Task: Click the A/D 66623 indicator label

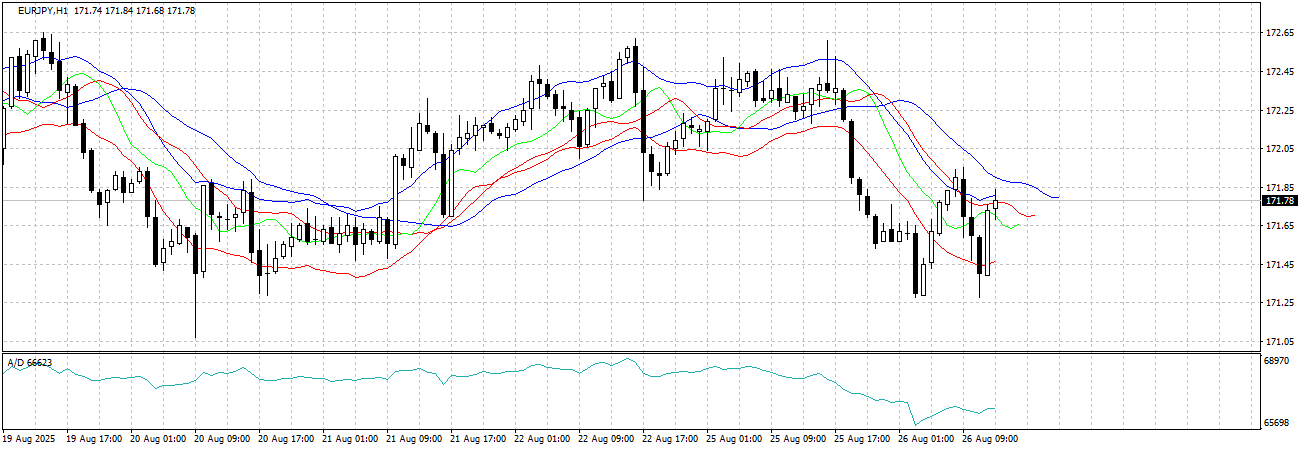Action: point(29,362)
